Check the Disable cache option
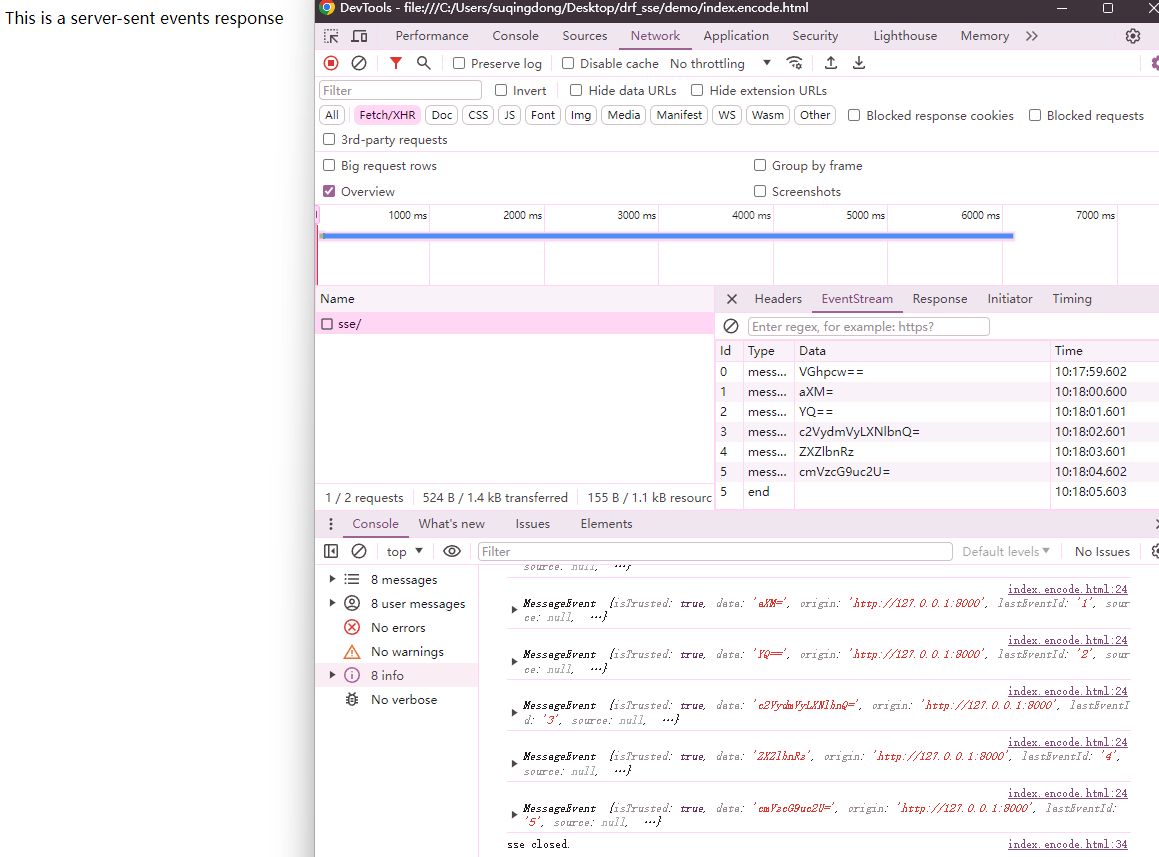 tap(568, 63)
